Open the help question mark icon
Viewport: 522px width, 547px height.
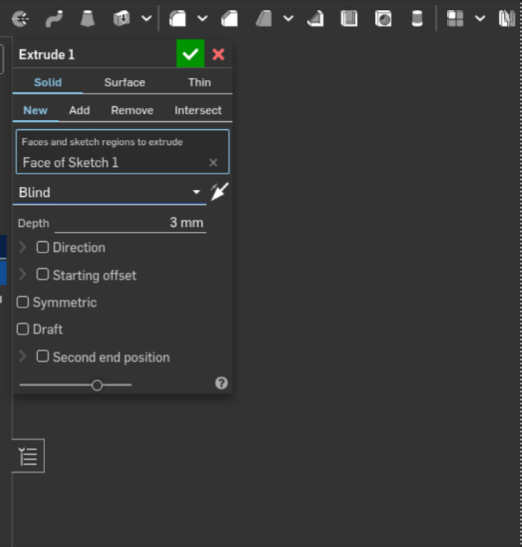pyautogui.click(x=221, y=383)
